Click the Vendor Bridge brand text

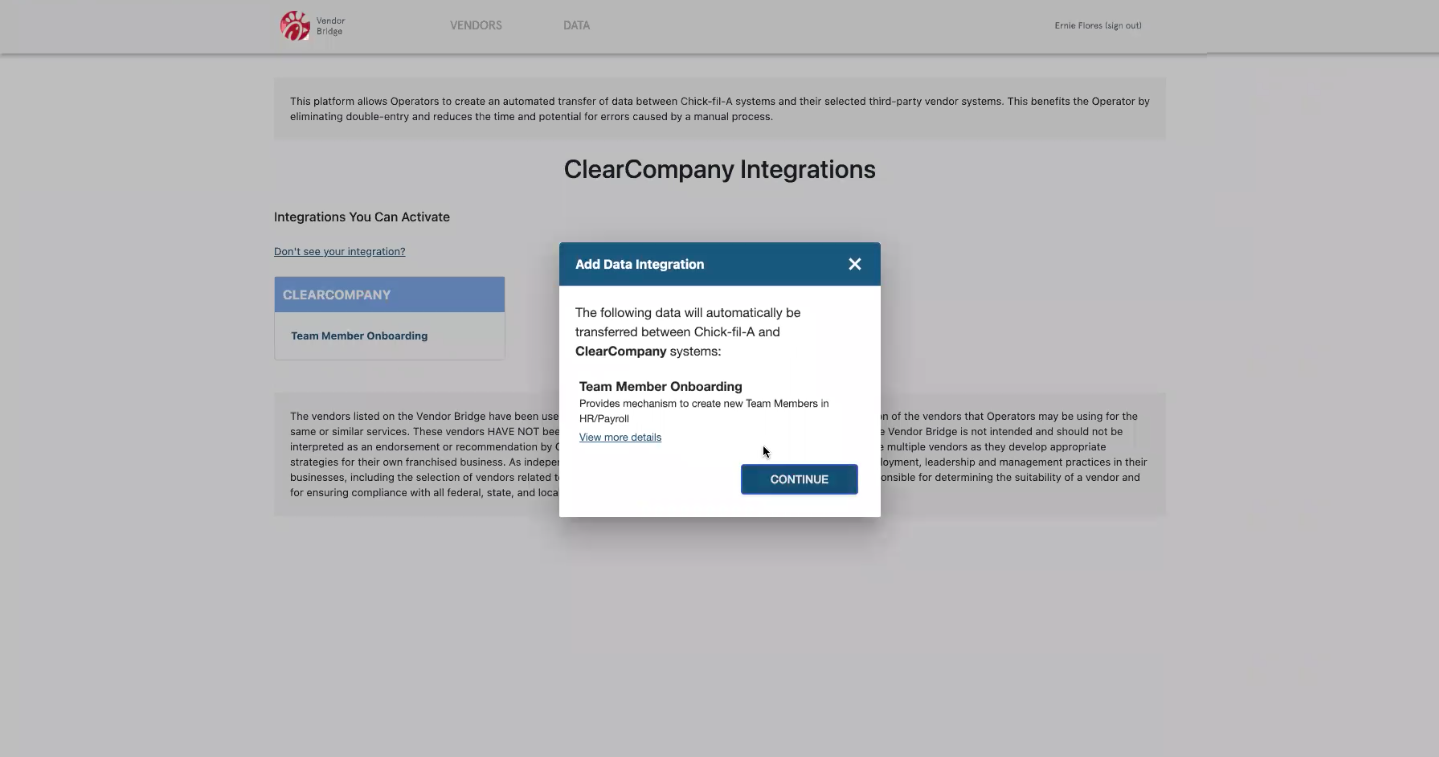coord(330,26)
